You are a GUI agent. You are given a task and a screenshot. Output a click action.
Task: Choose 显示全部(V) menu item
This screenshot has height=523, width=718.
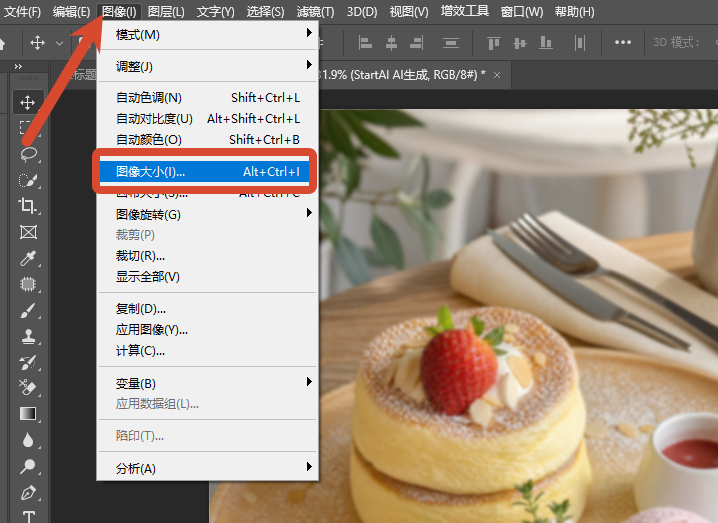[x=208, y=277]
